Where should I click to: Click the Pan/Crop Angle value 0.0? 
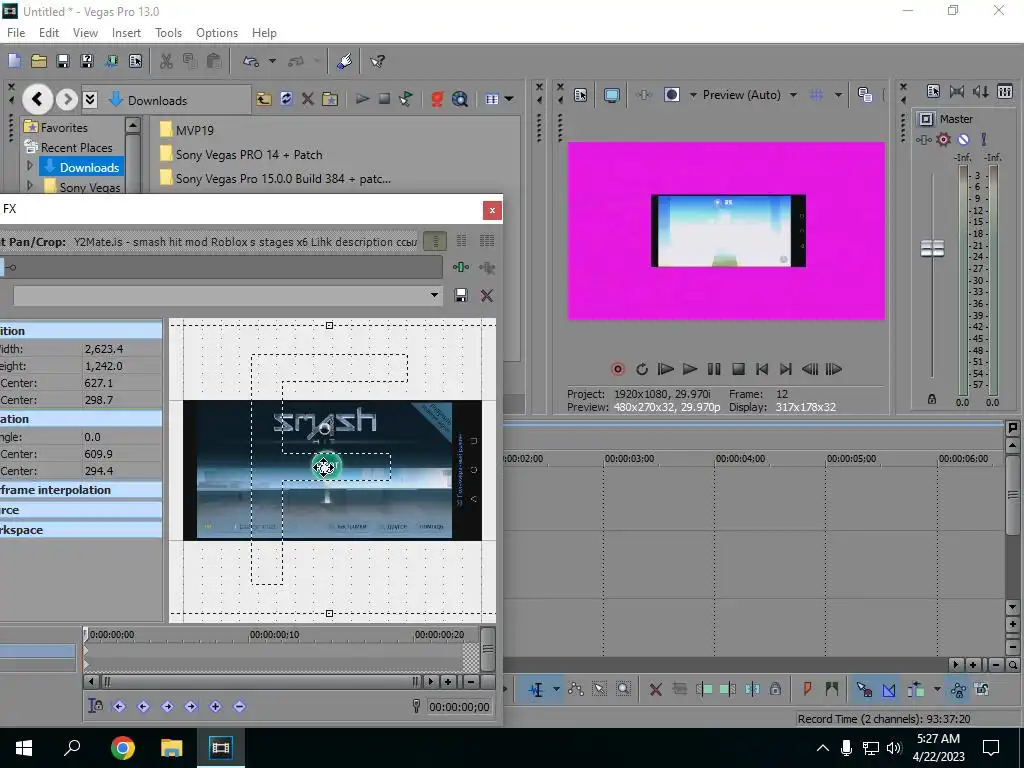(93, 437)
